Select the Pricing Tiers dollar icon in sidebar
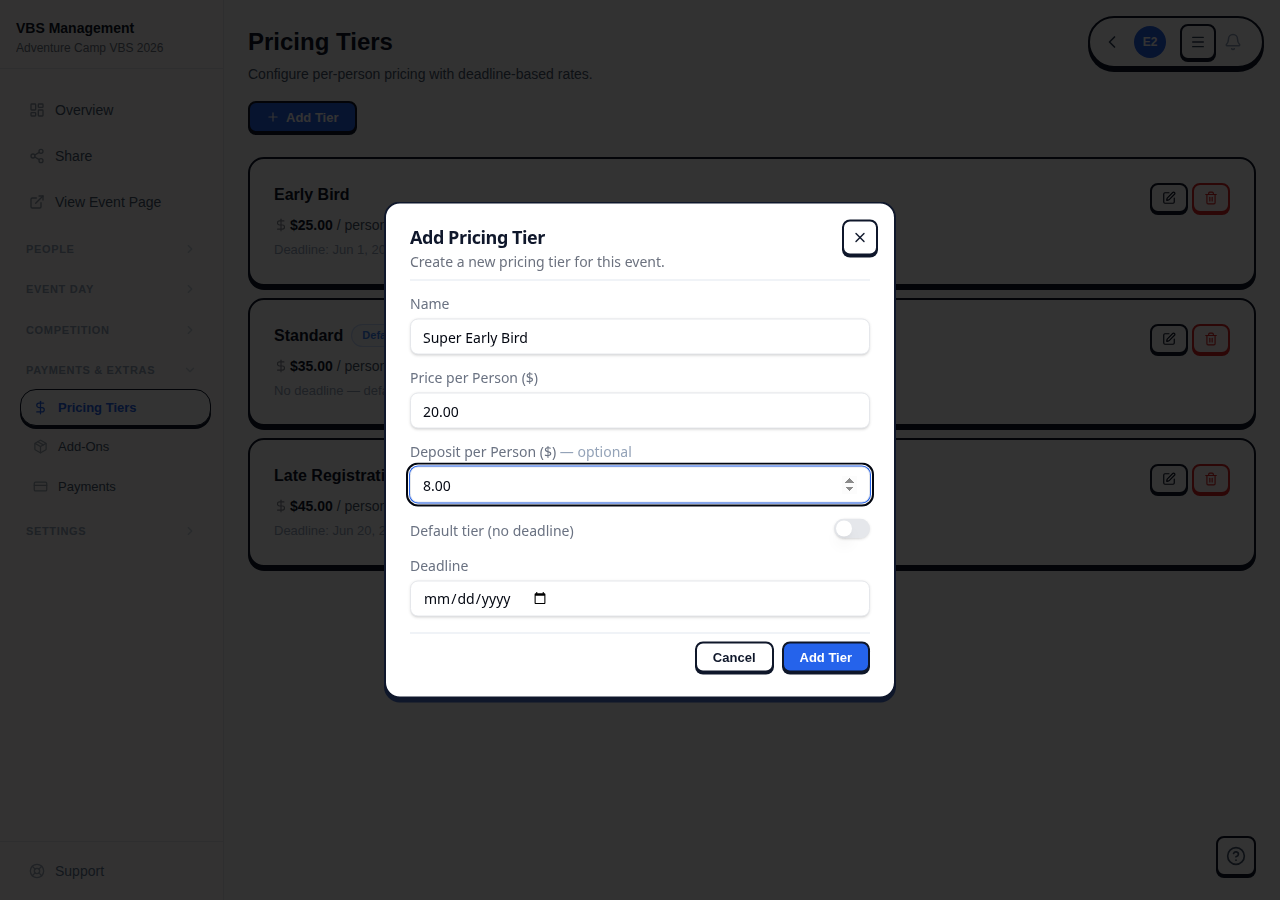The width and height of the screenshot is (1280, 900). pyautogui.click(x=40, y=408)
